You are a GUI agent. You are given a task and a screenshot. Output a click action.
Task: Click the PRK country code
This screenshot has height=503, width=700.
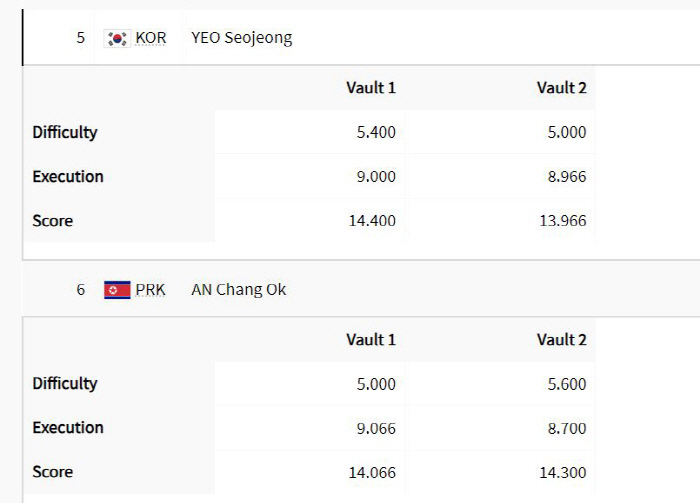point(150,290)
